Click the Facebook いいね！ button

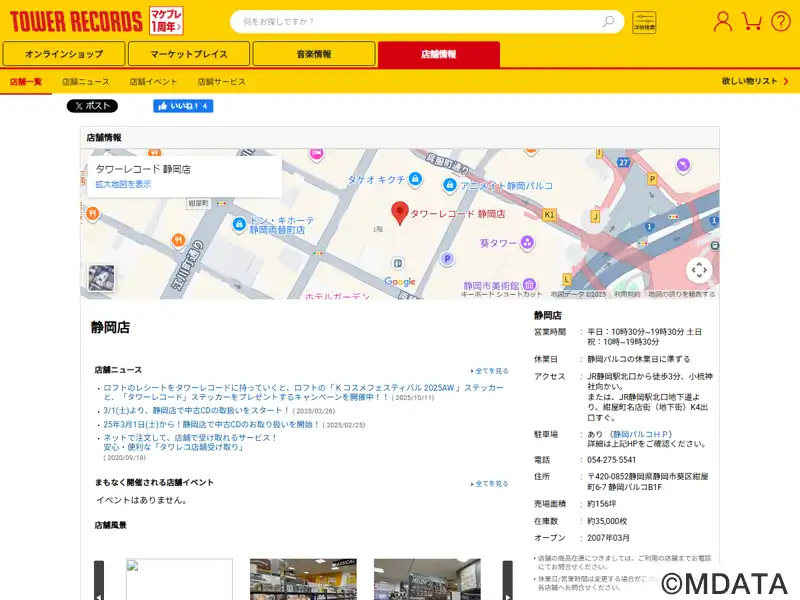183,106
